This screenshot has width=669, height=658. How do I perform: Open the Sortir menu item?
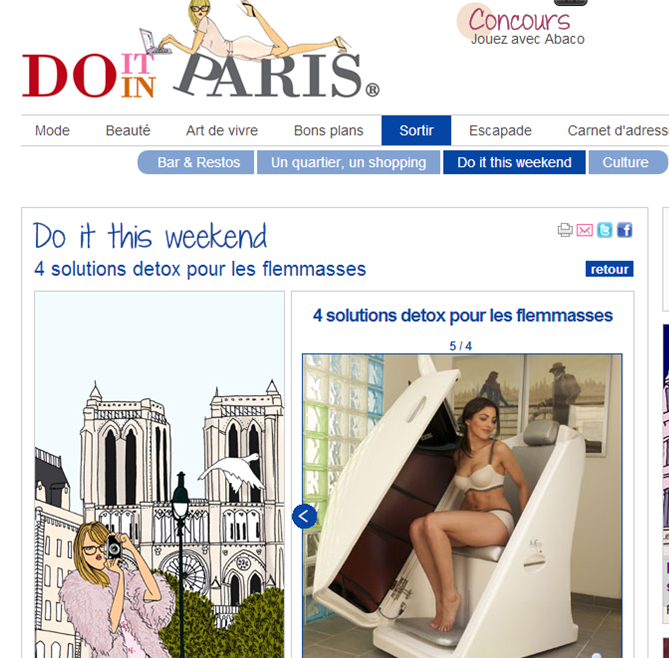[416, 130]
